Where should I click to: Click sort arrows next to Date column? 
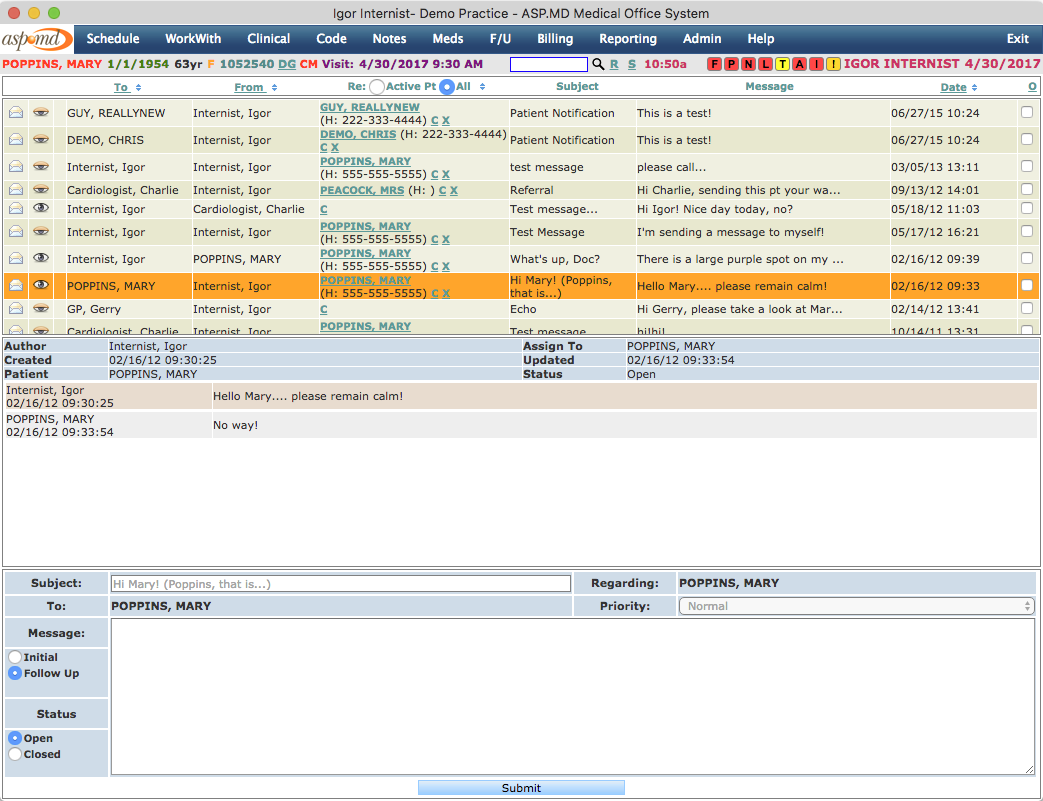click(x=974, y=87)
